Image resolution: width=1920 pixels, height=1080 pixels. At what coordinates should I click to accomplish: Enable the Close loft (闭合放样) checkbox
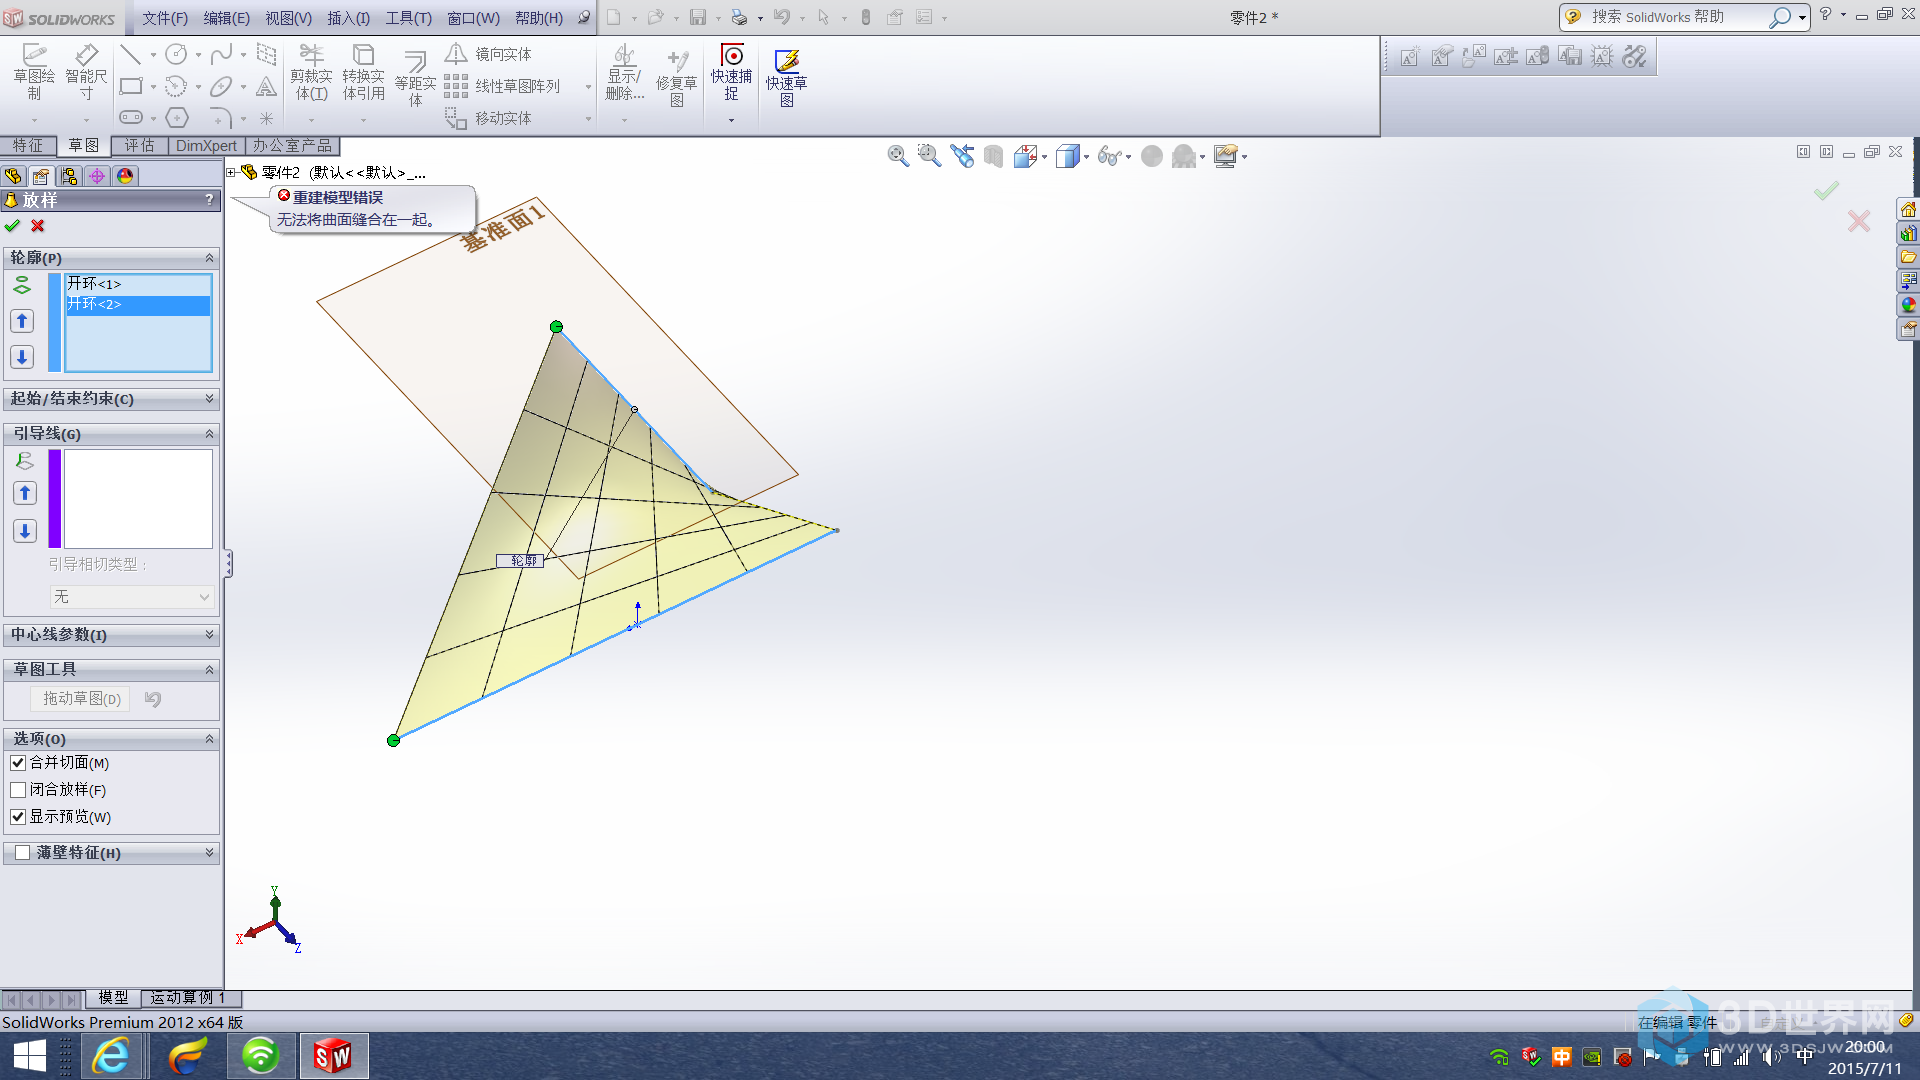(18, 790)
